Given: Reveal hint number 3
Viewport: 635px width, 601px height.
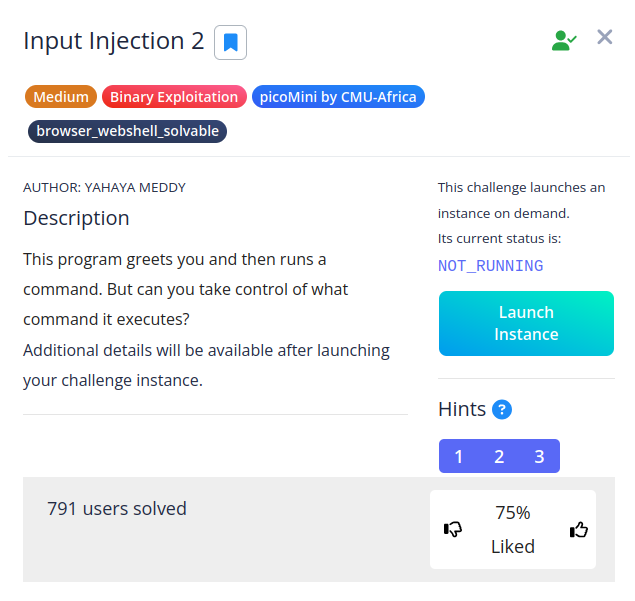Looking at the screenshot, I should [539, 456].
